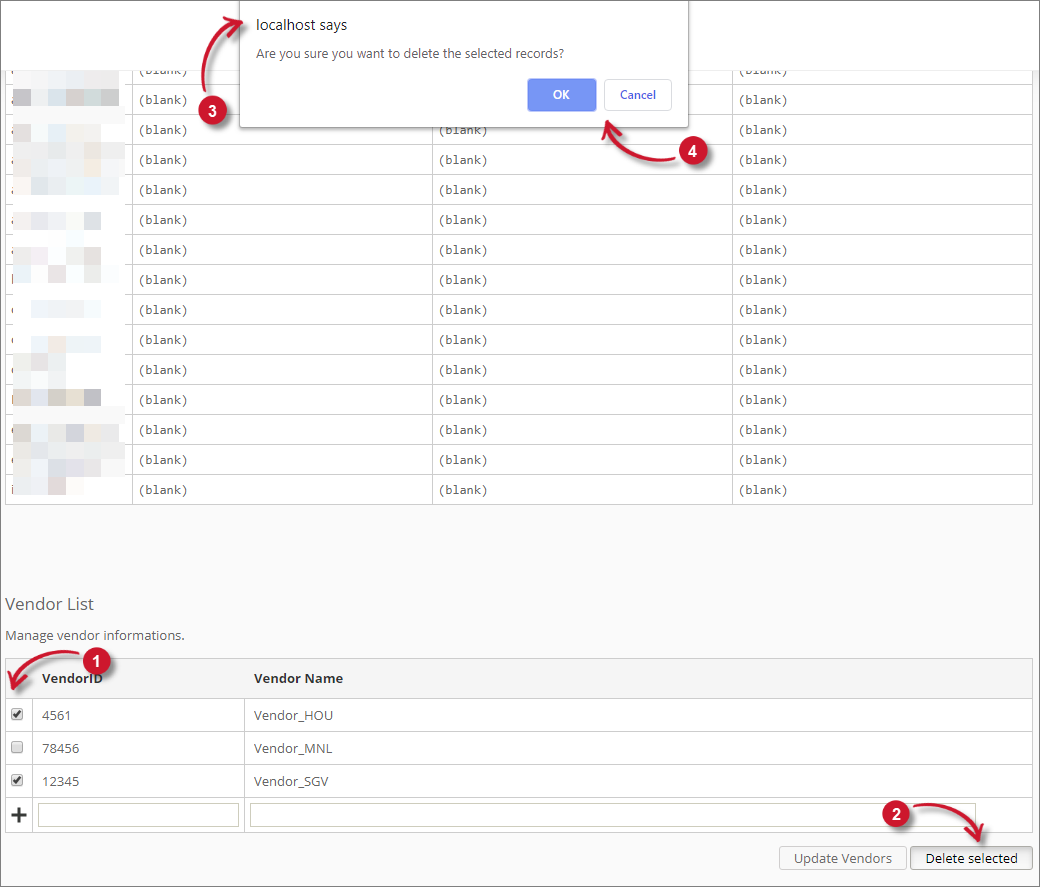
Task: Uncheck the Vendor_SGV row checkbox
Action: 17,780
